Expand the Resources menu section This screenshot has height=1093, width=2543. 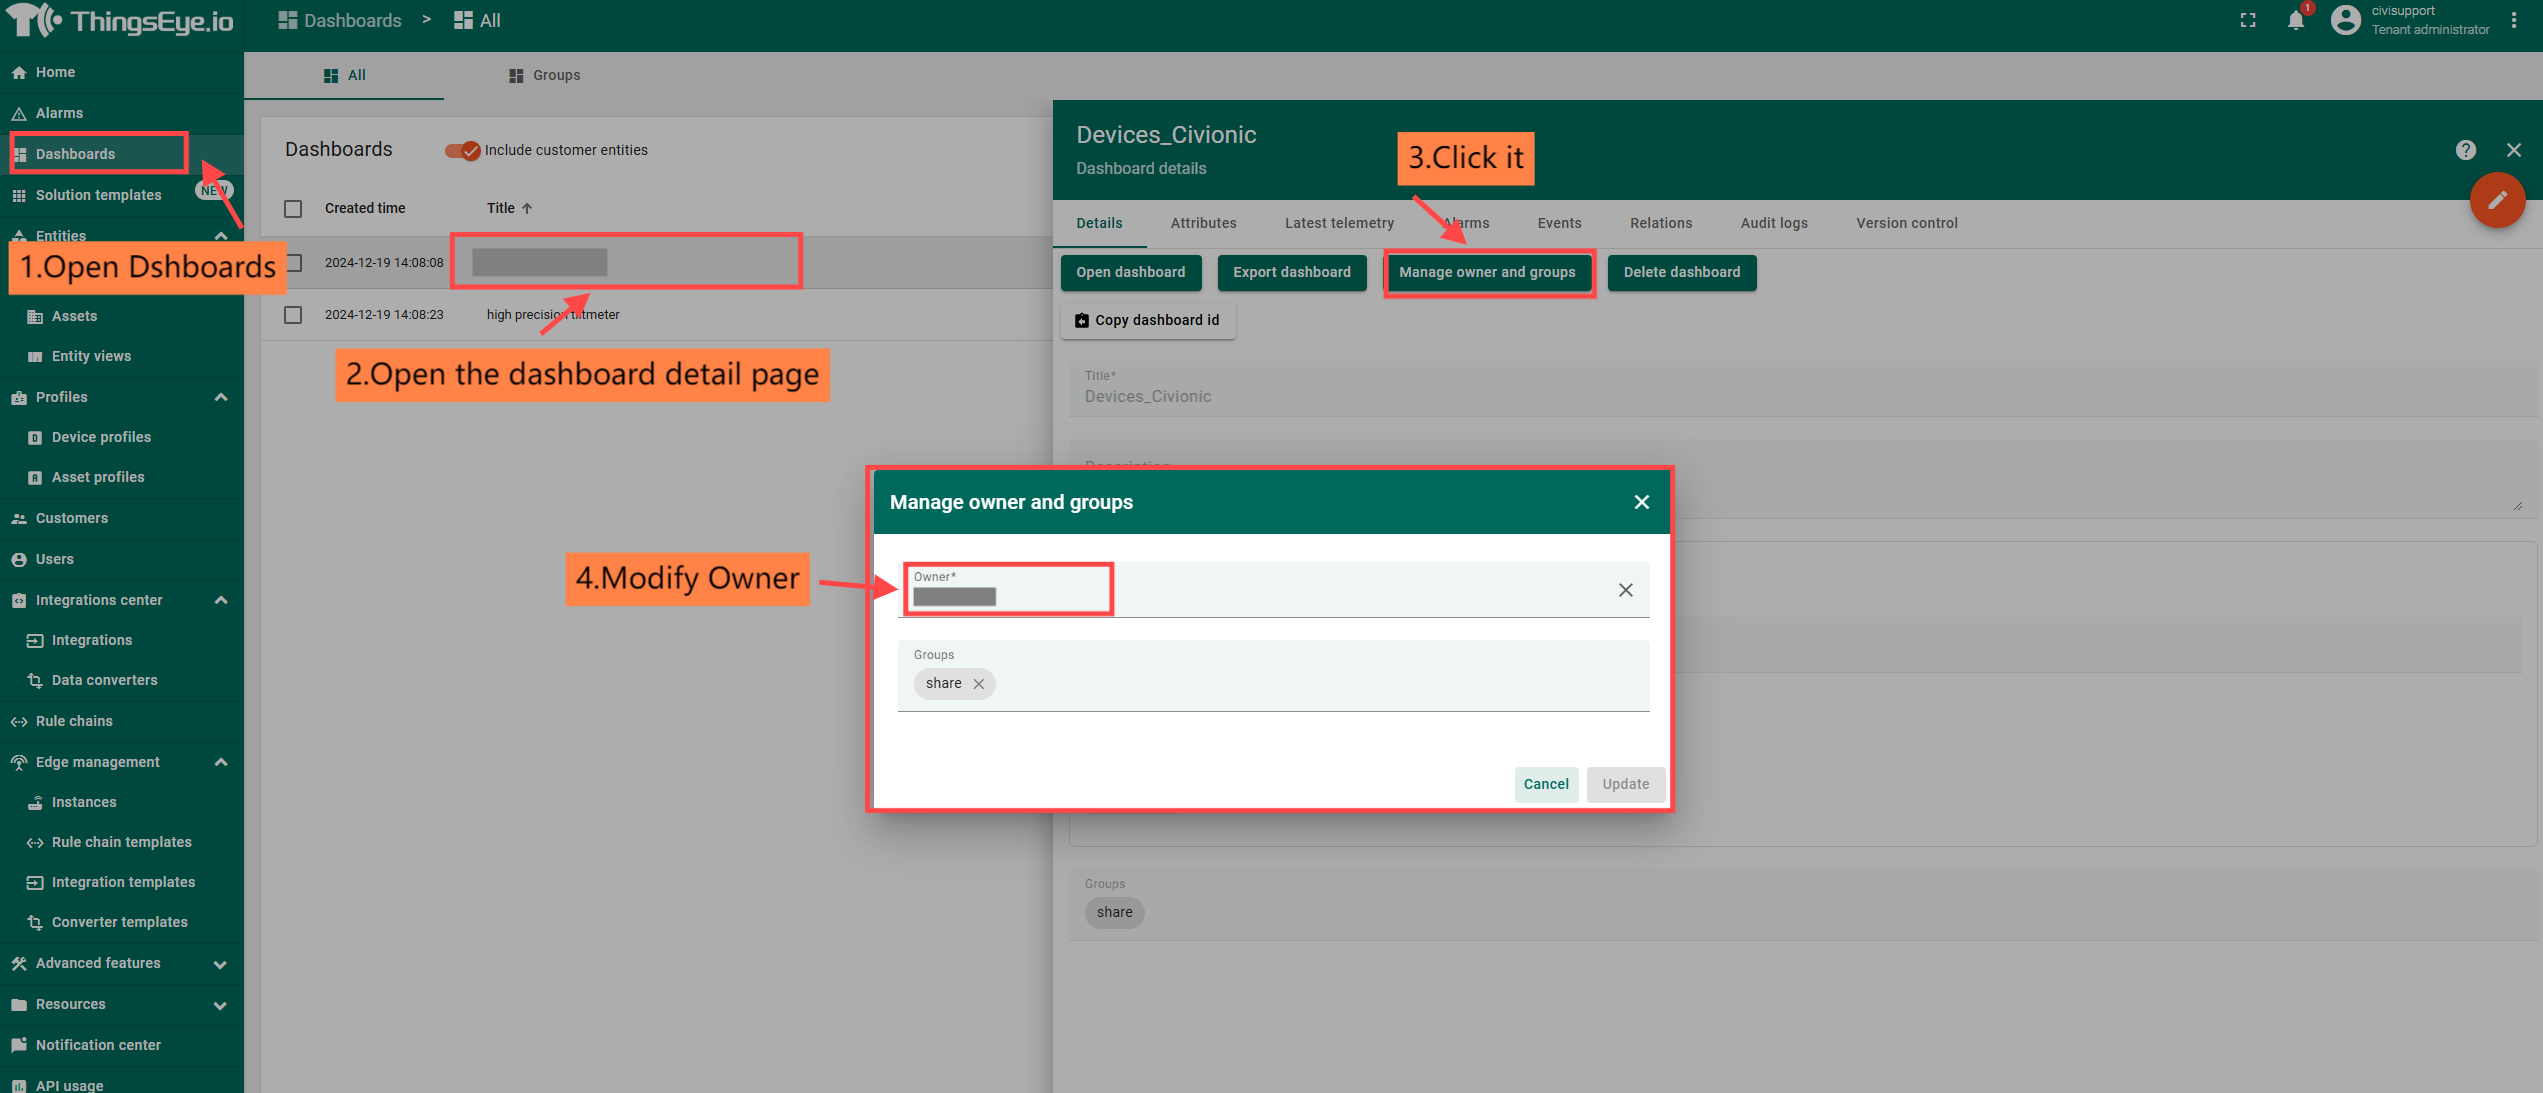pos(221,1005)
